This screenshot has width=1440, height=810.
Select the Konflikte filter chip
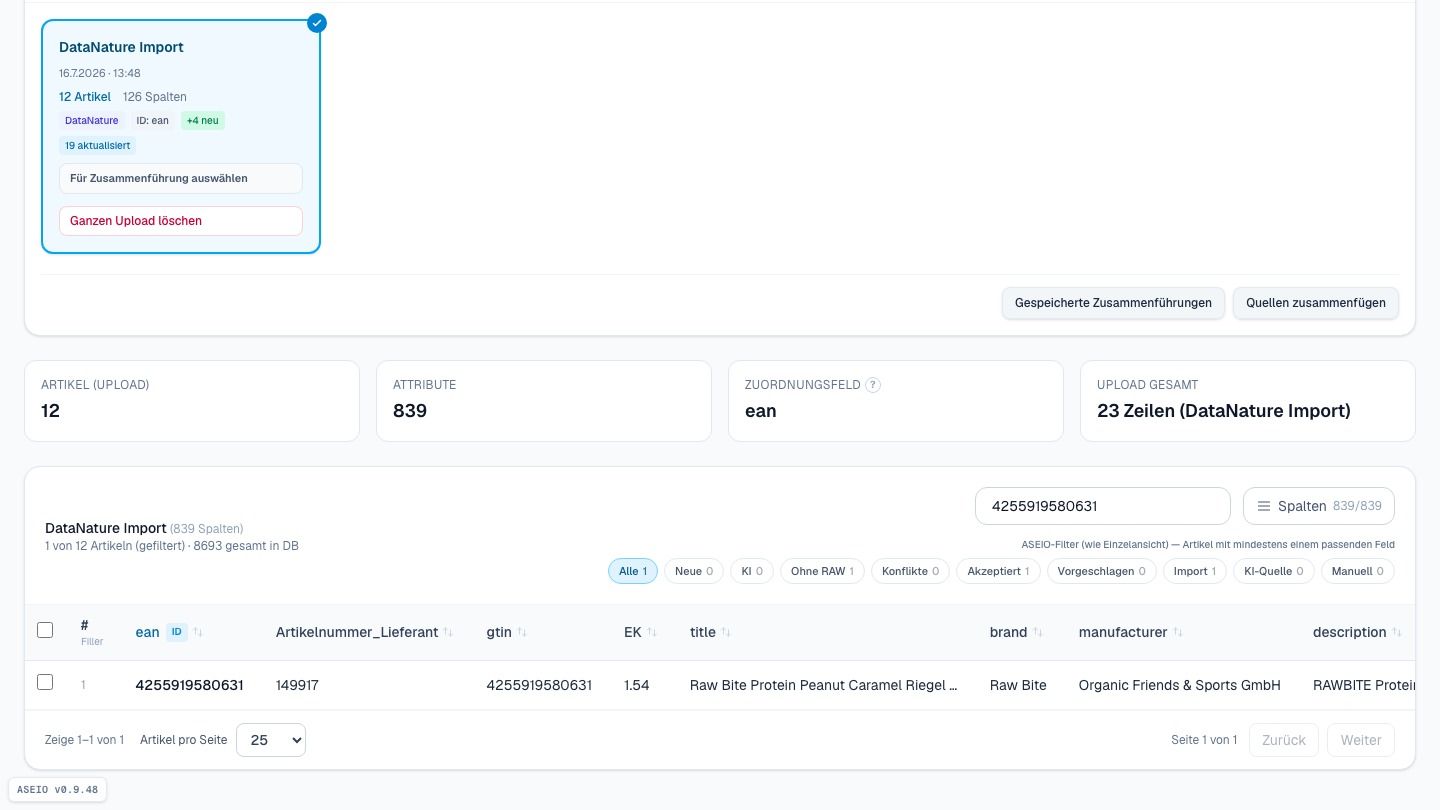point(911,571)
